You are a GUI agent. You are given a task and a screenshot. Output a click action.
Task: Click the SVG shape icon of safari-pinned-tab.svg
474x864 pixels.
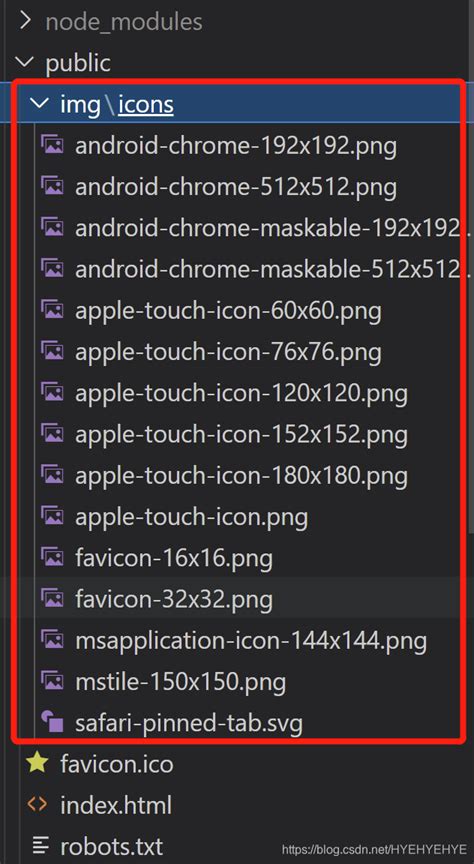point(52,721)
